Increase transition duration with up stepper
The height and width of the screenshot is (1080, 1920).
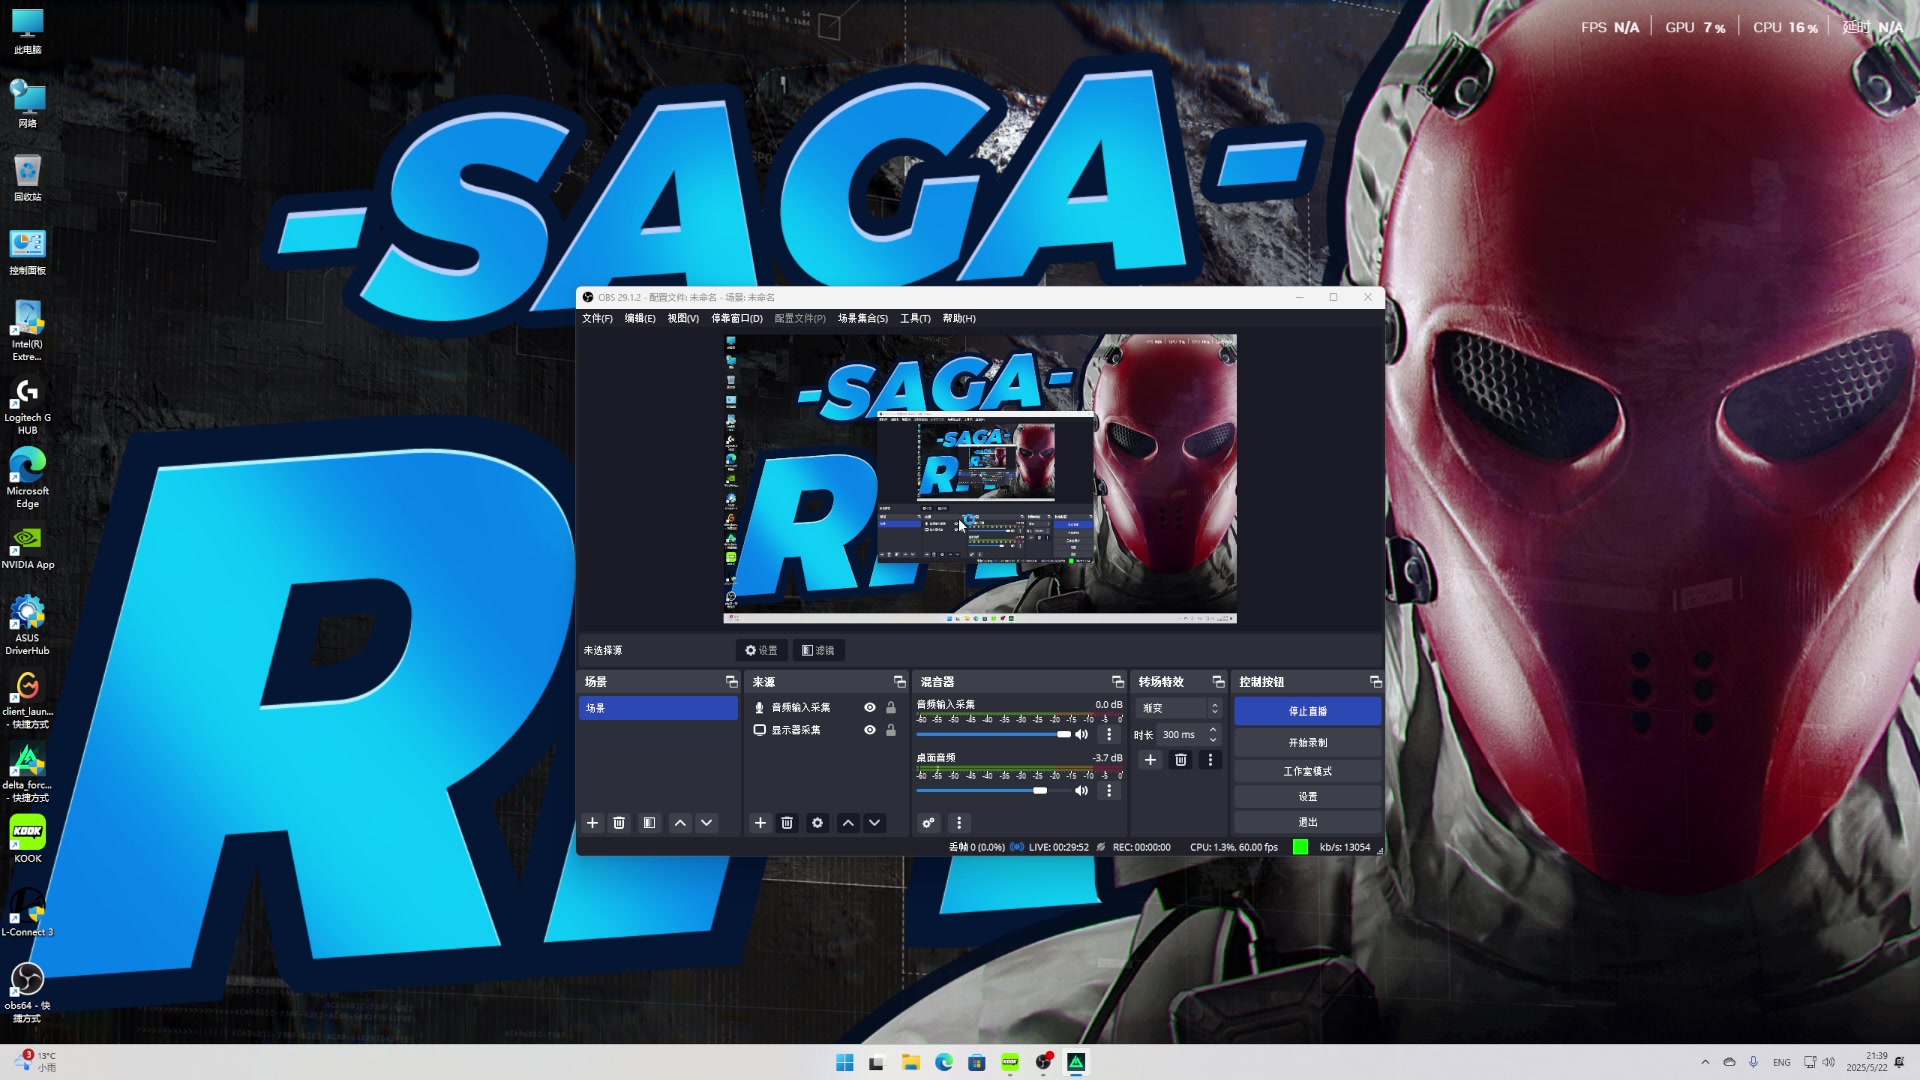click(1213, 730)
